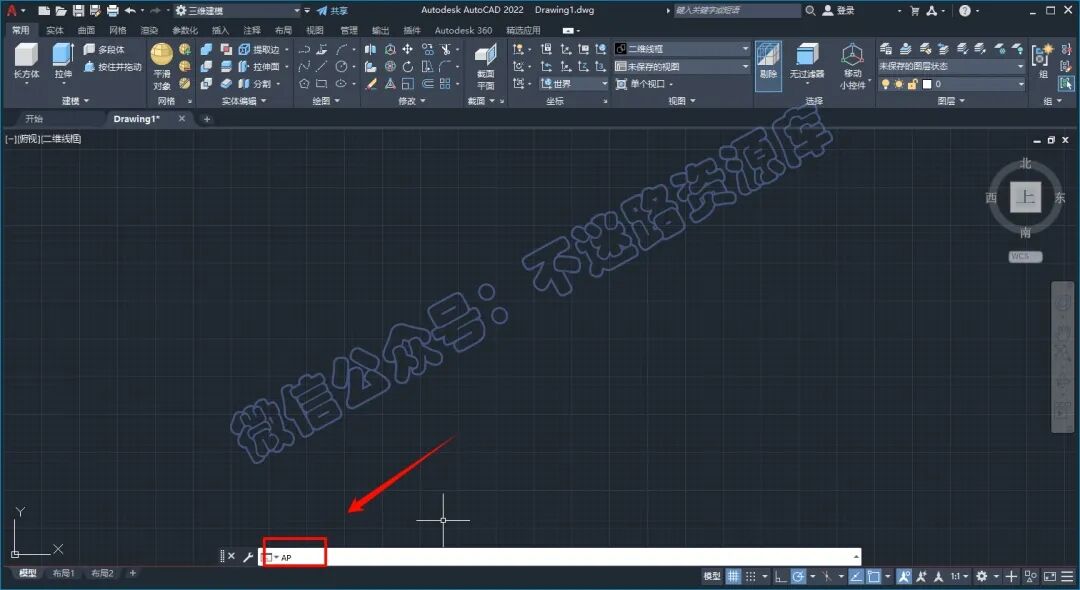The height and width of the screenshot is (590, 1080).
Task: Click the save icon in quick access toolbar
Action: click(x=78, y=10)
